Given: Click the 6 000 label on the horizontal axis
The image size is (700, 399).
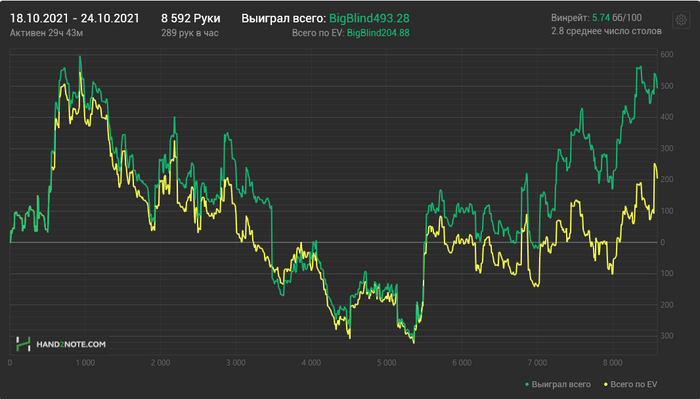Looking at the screenshot, I should [462, 363].
